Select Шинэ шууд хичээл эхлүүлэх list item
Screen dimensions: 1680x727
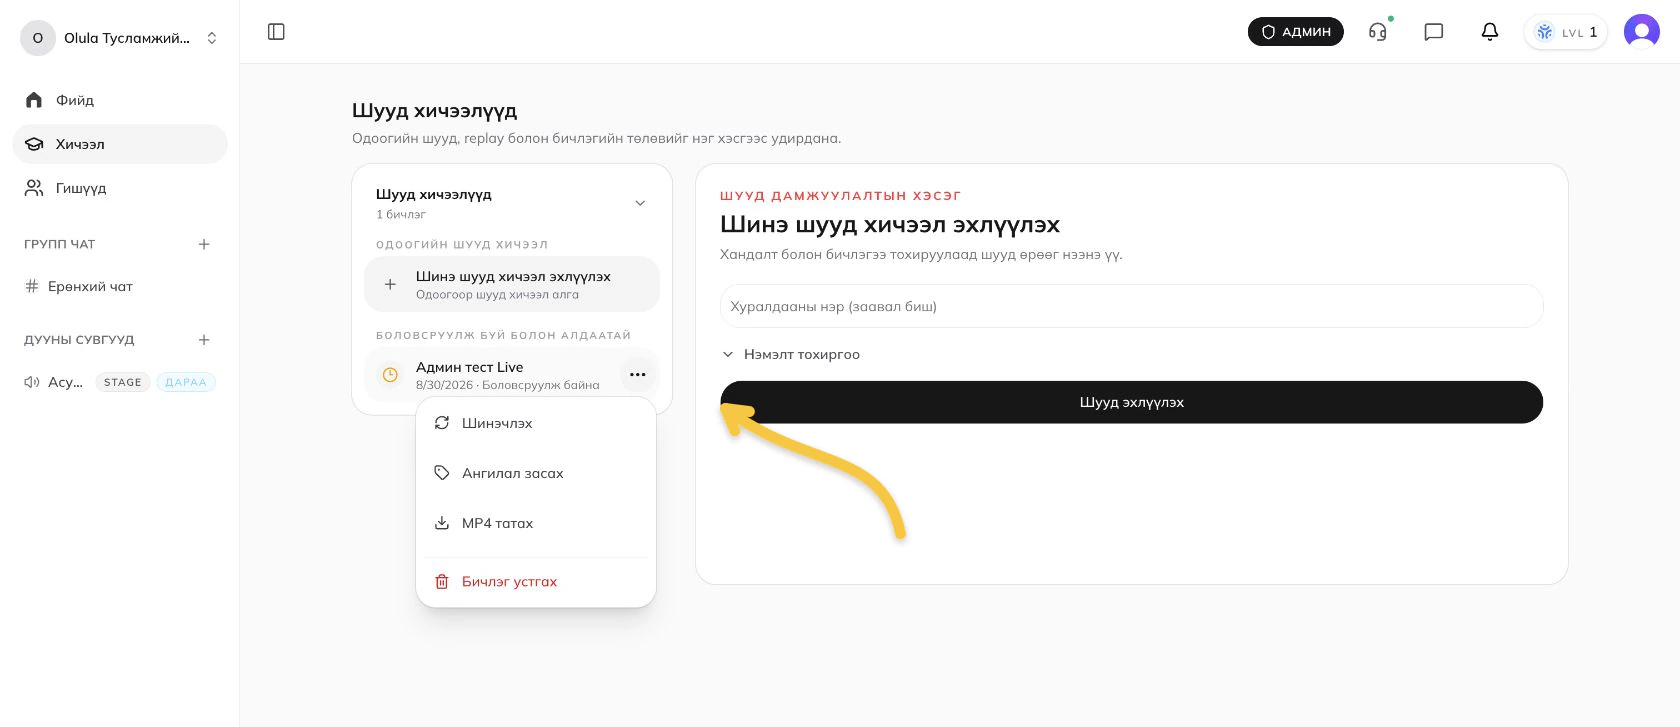(512, 284)
